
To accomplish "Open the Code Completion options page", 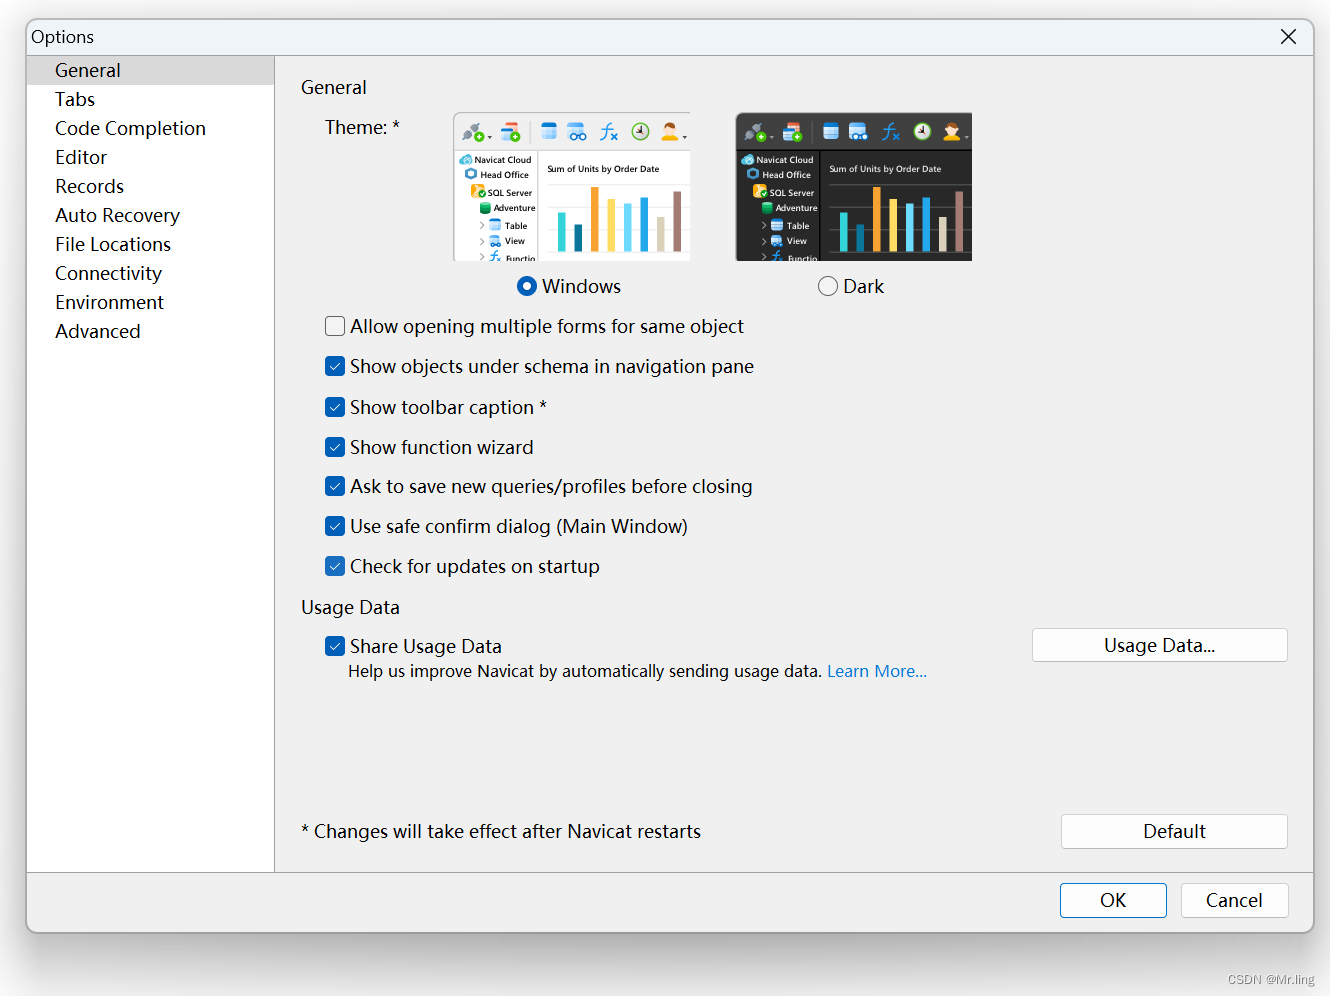I will 150,128.
